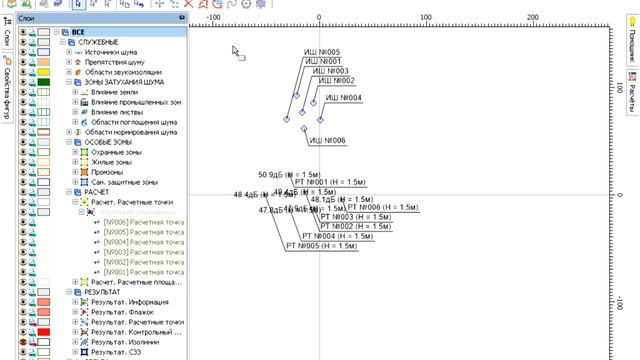The height and width of the screenshot is (360, 640).
Task: Collapse the РАСЧЕТ node
Action: (69, 192)
